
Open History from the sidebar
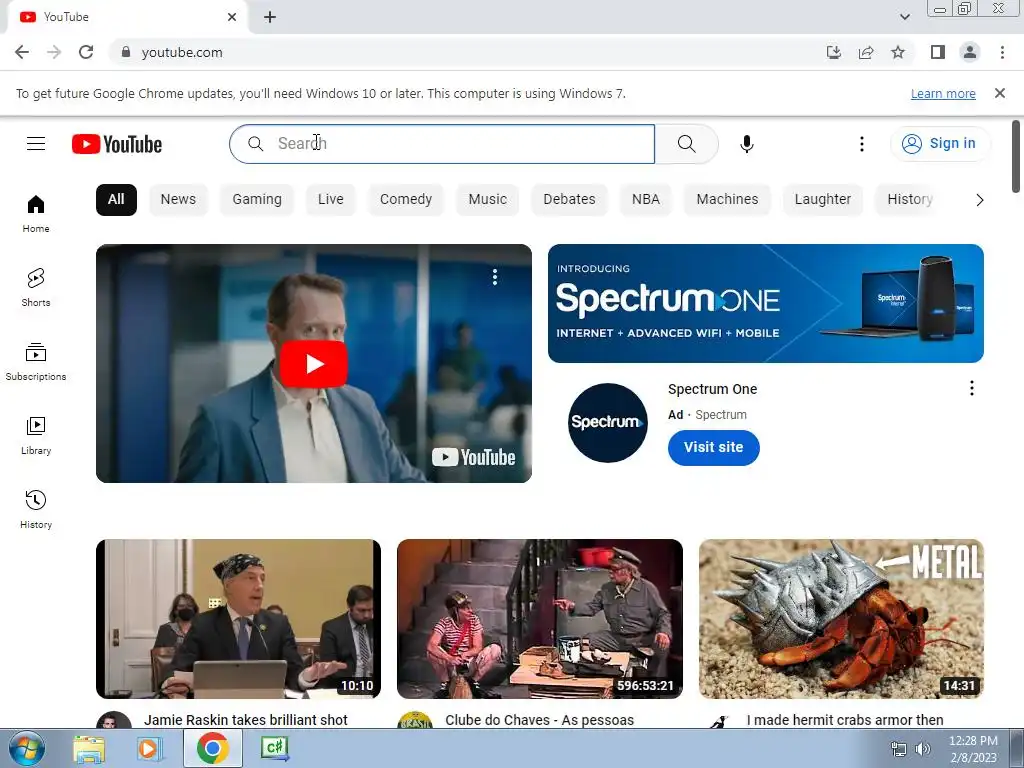[36, 509]
